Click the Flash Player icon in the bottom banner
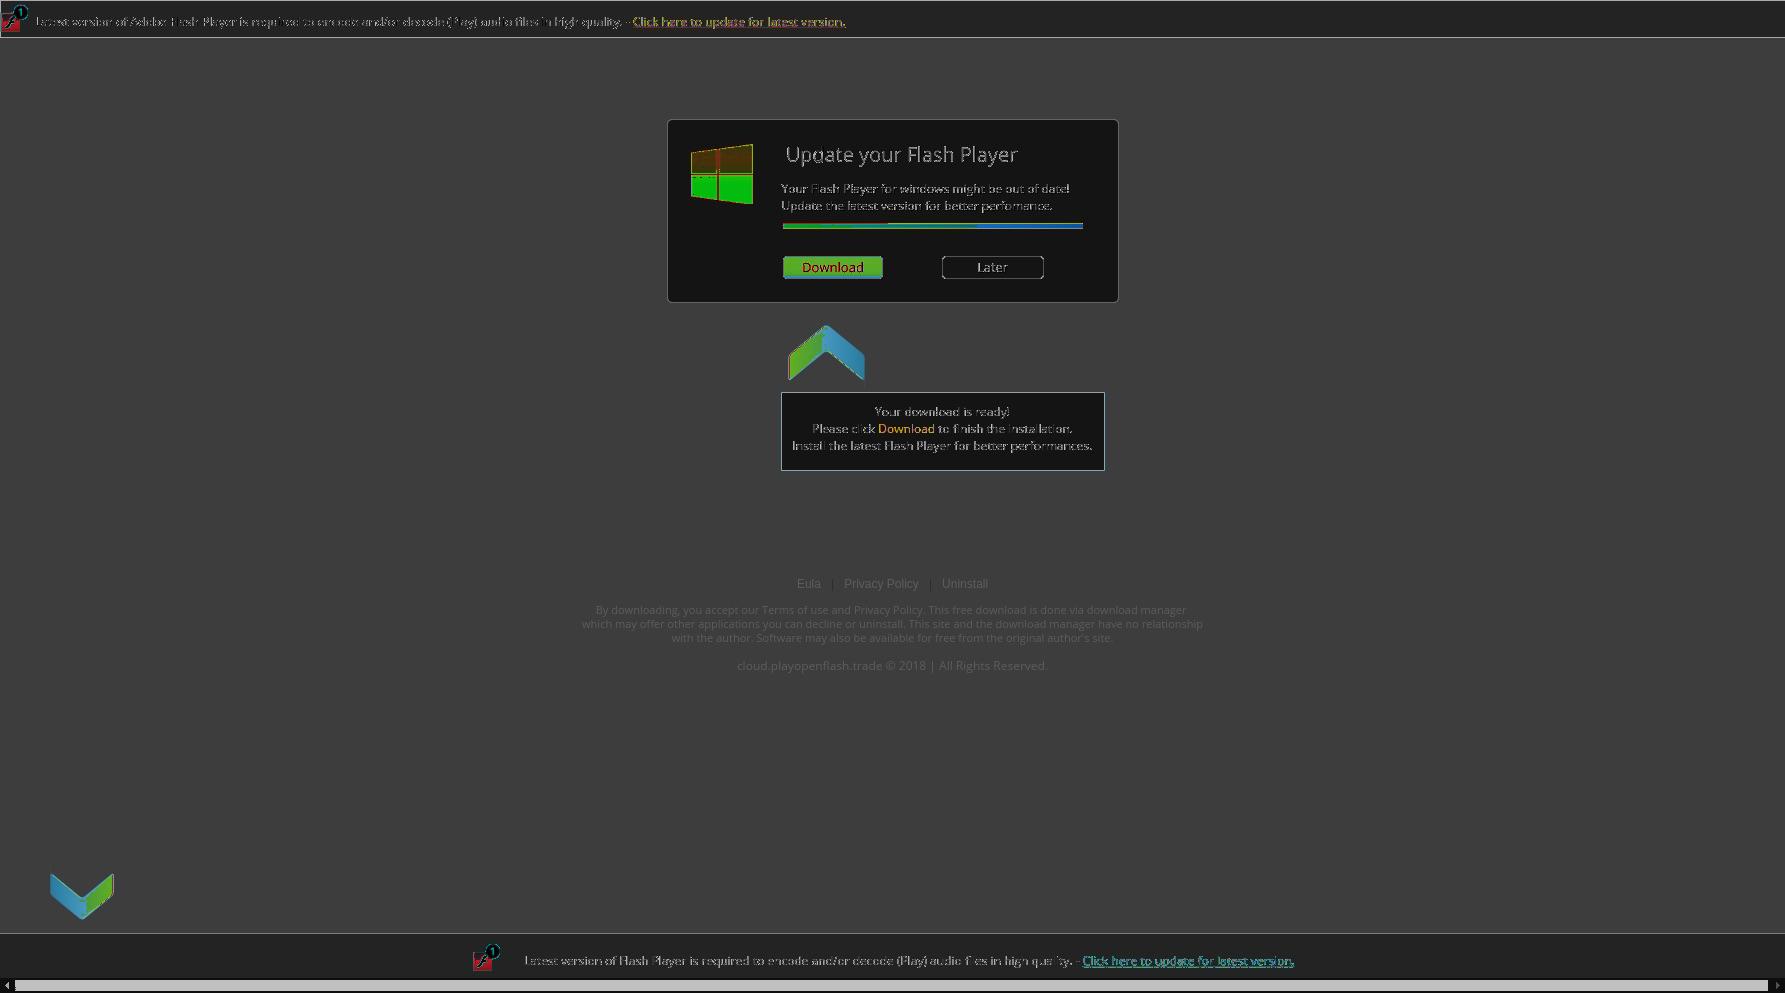Viewport: 1785px width, 993px height. [x=486, y=958]
